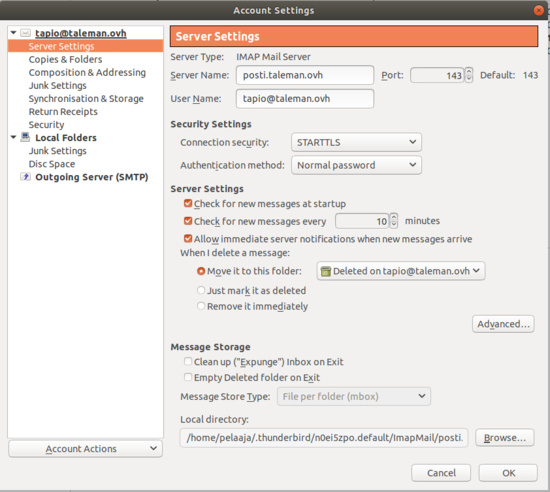This screenshot has height=492, width=550.
Task: Close the Account Settings dialog
Action: point(539,11)
